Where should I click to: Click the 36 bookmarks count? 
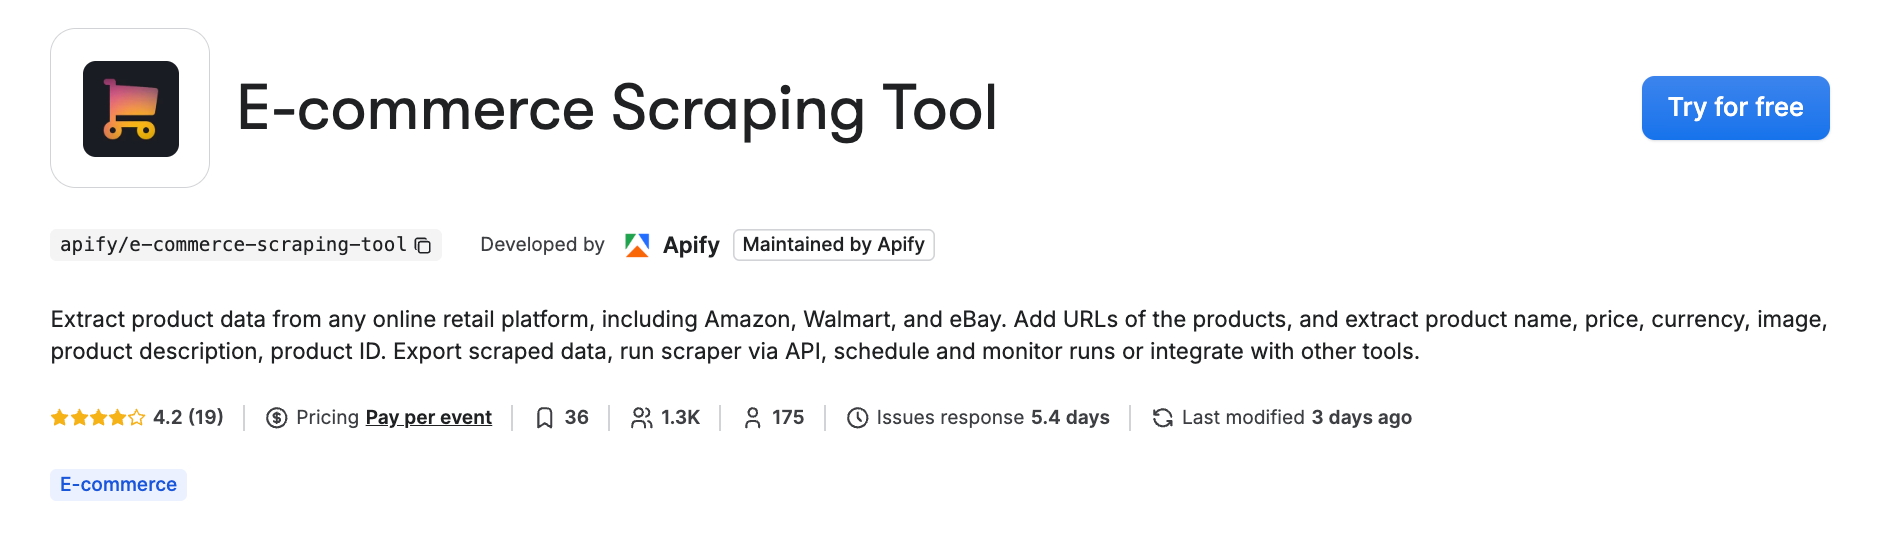coord(577,418)
